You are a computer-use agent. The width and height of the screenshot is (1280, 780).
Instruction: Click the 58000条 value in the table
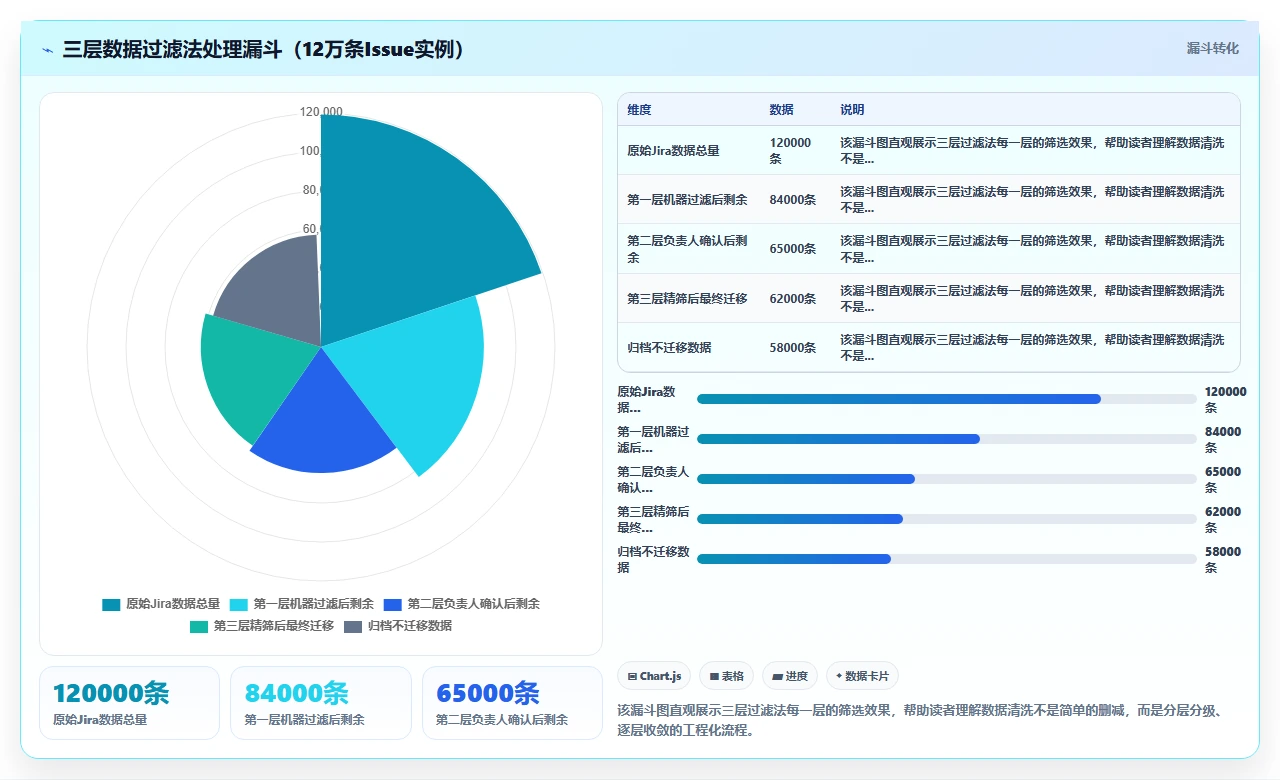pyautogui.click(x=792, y=347)
